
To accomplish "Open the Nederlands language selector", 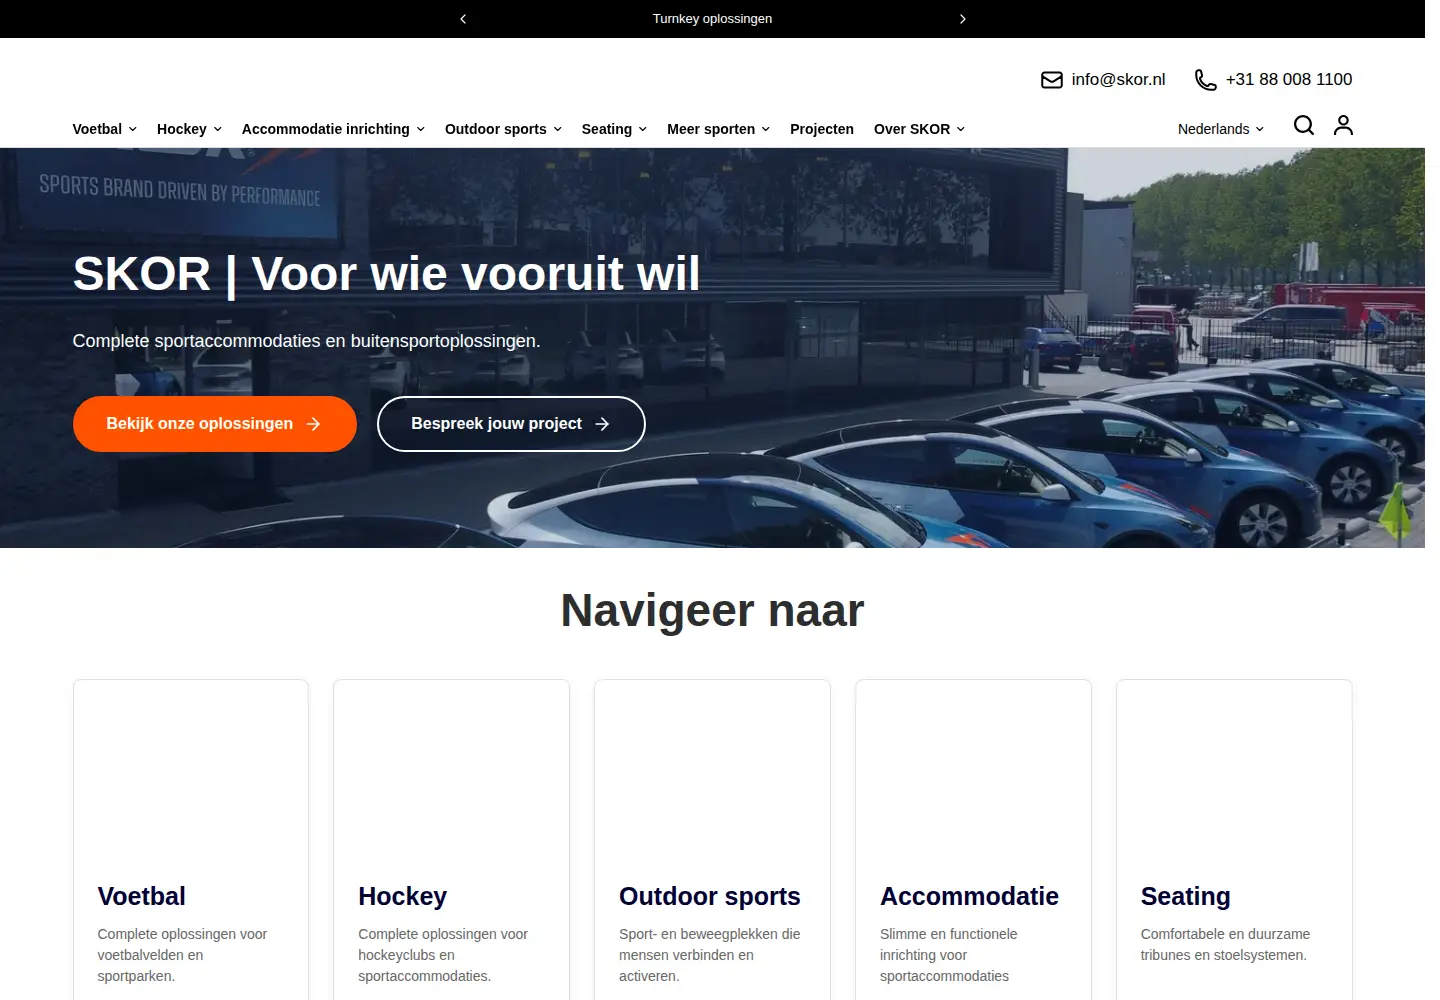I will tap(1221, 129).
